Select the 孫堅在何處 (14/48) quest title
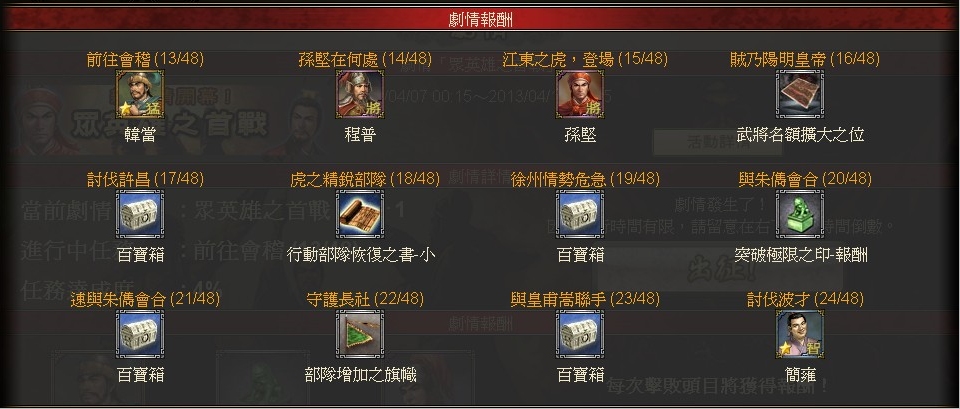The height and width of the screenshot is (409, 960). (366, 59)
